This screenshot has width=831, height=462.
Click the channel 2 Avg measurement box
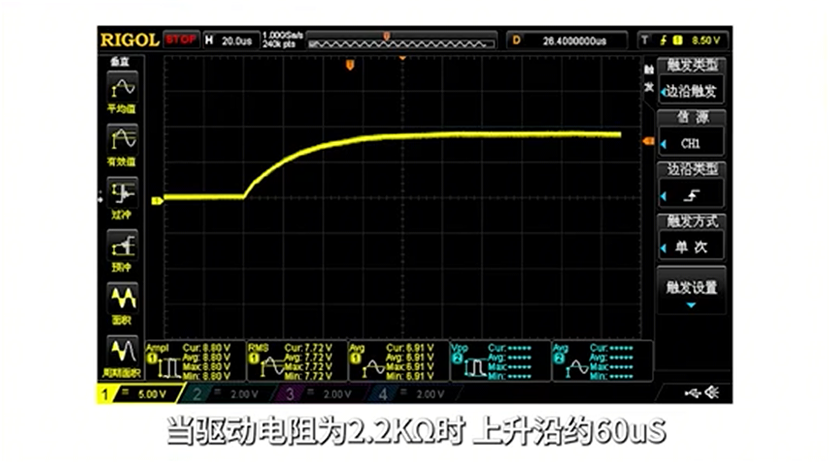[x=602, y=361]
